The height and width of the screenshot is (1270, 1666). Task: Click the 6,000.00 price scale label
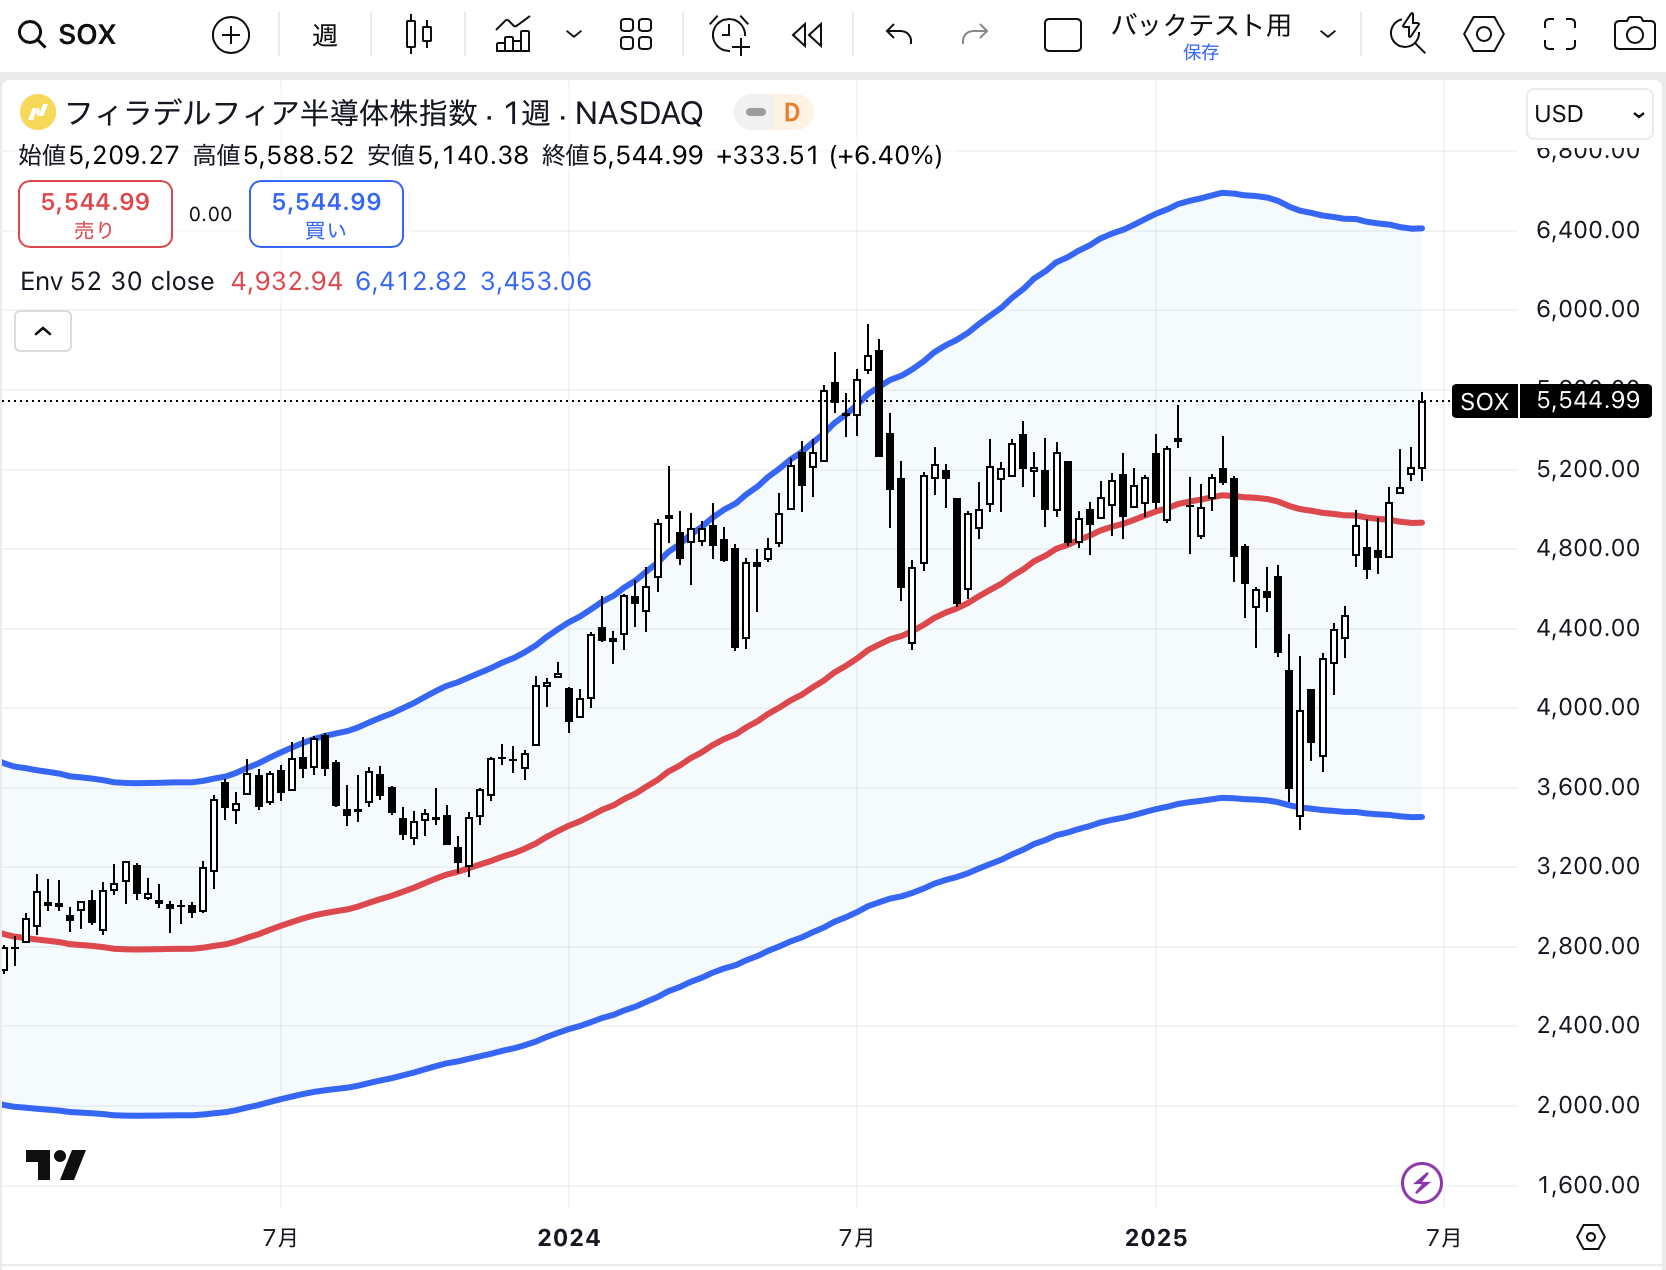pyautogui.click(x=1588, y=309)
